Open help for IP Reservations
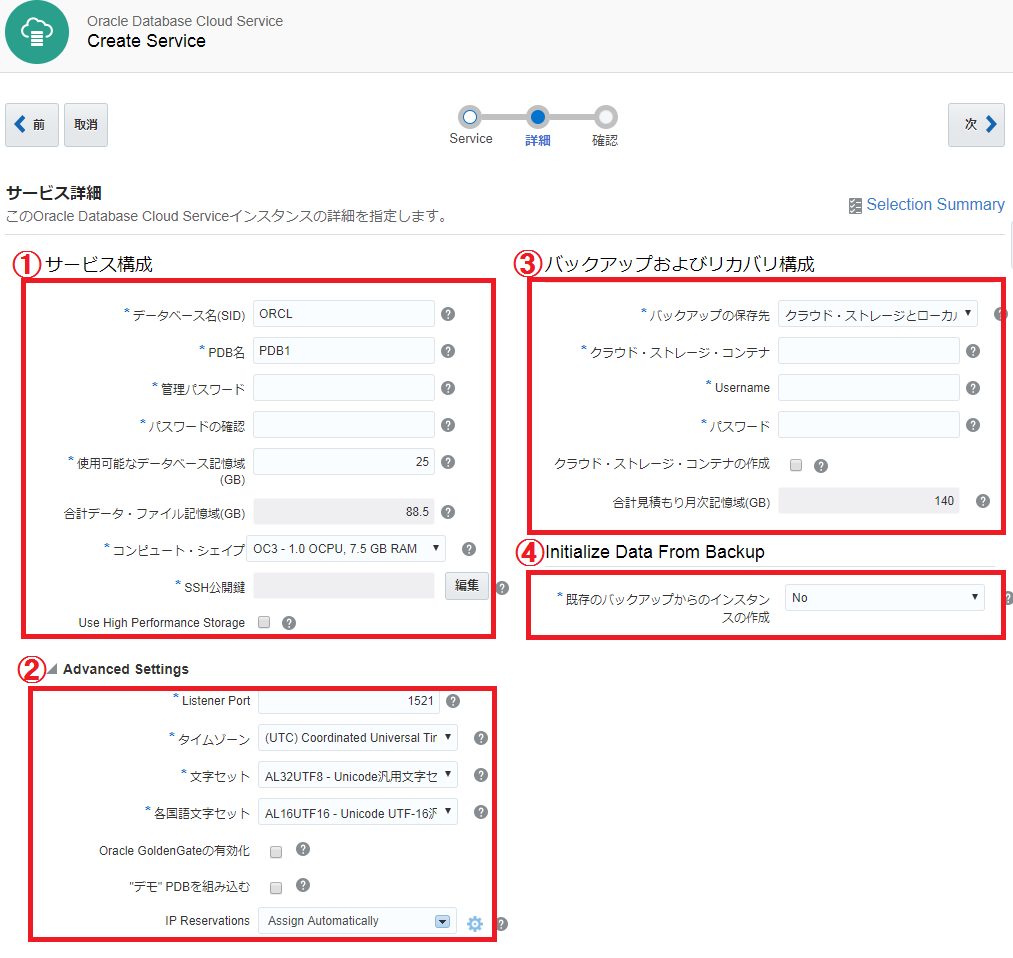Image resolution: width=1013 pixels, height=958 pixels. pyautogui.click(x=501, y=924)
